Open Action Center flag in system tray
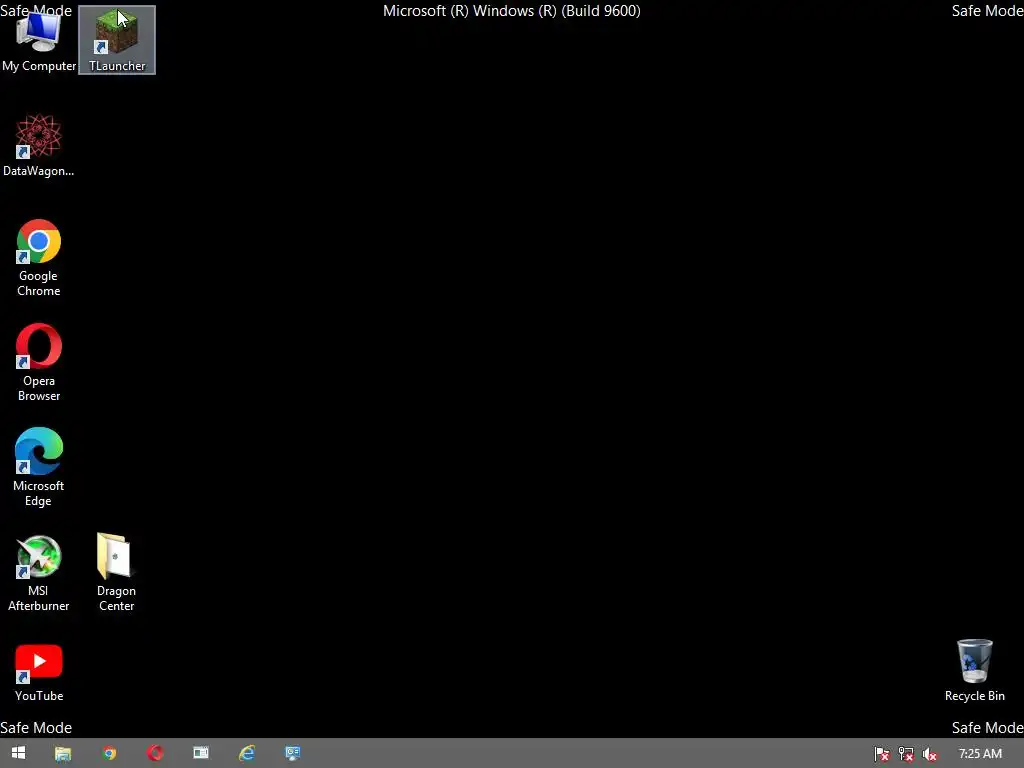The width and height of the screenshot is (1024, 768). coord(882,754)
